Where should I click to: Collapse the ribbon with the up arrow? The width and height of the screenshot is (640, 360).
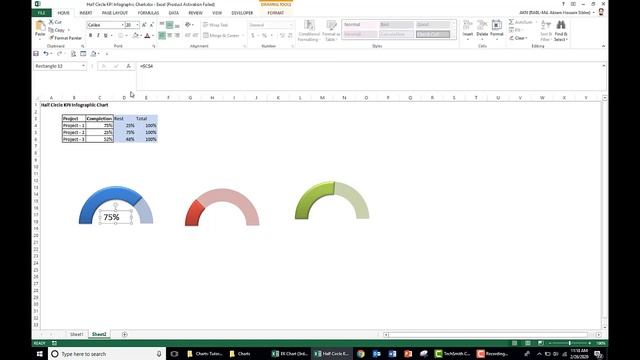point(603,46)
